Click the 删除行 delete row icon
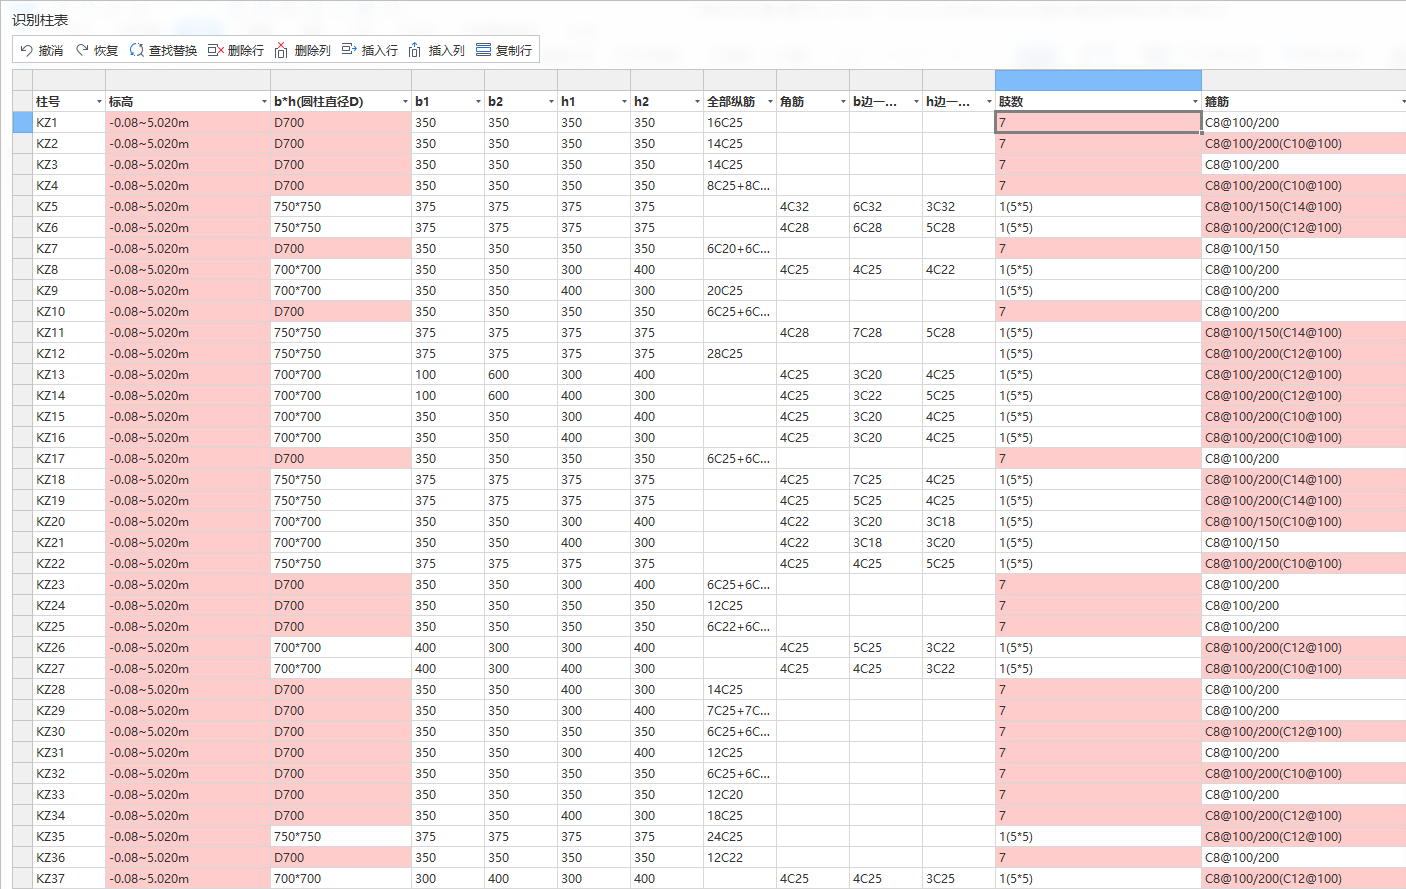 pos(215,50)
